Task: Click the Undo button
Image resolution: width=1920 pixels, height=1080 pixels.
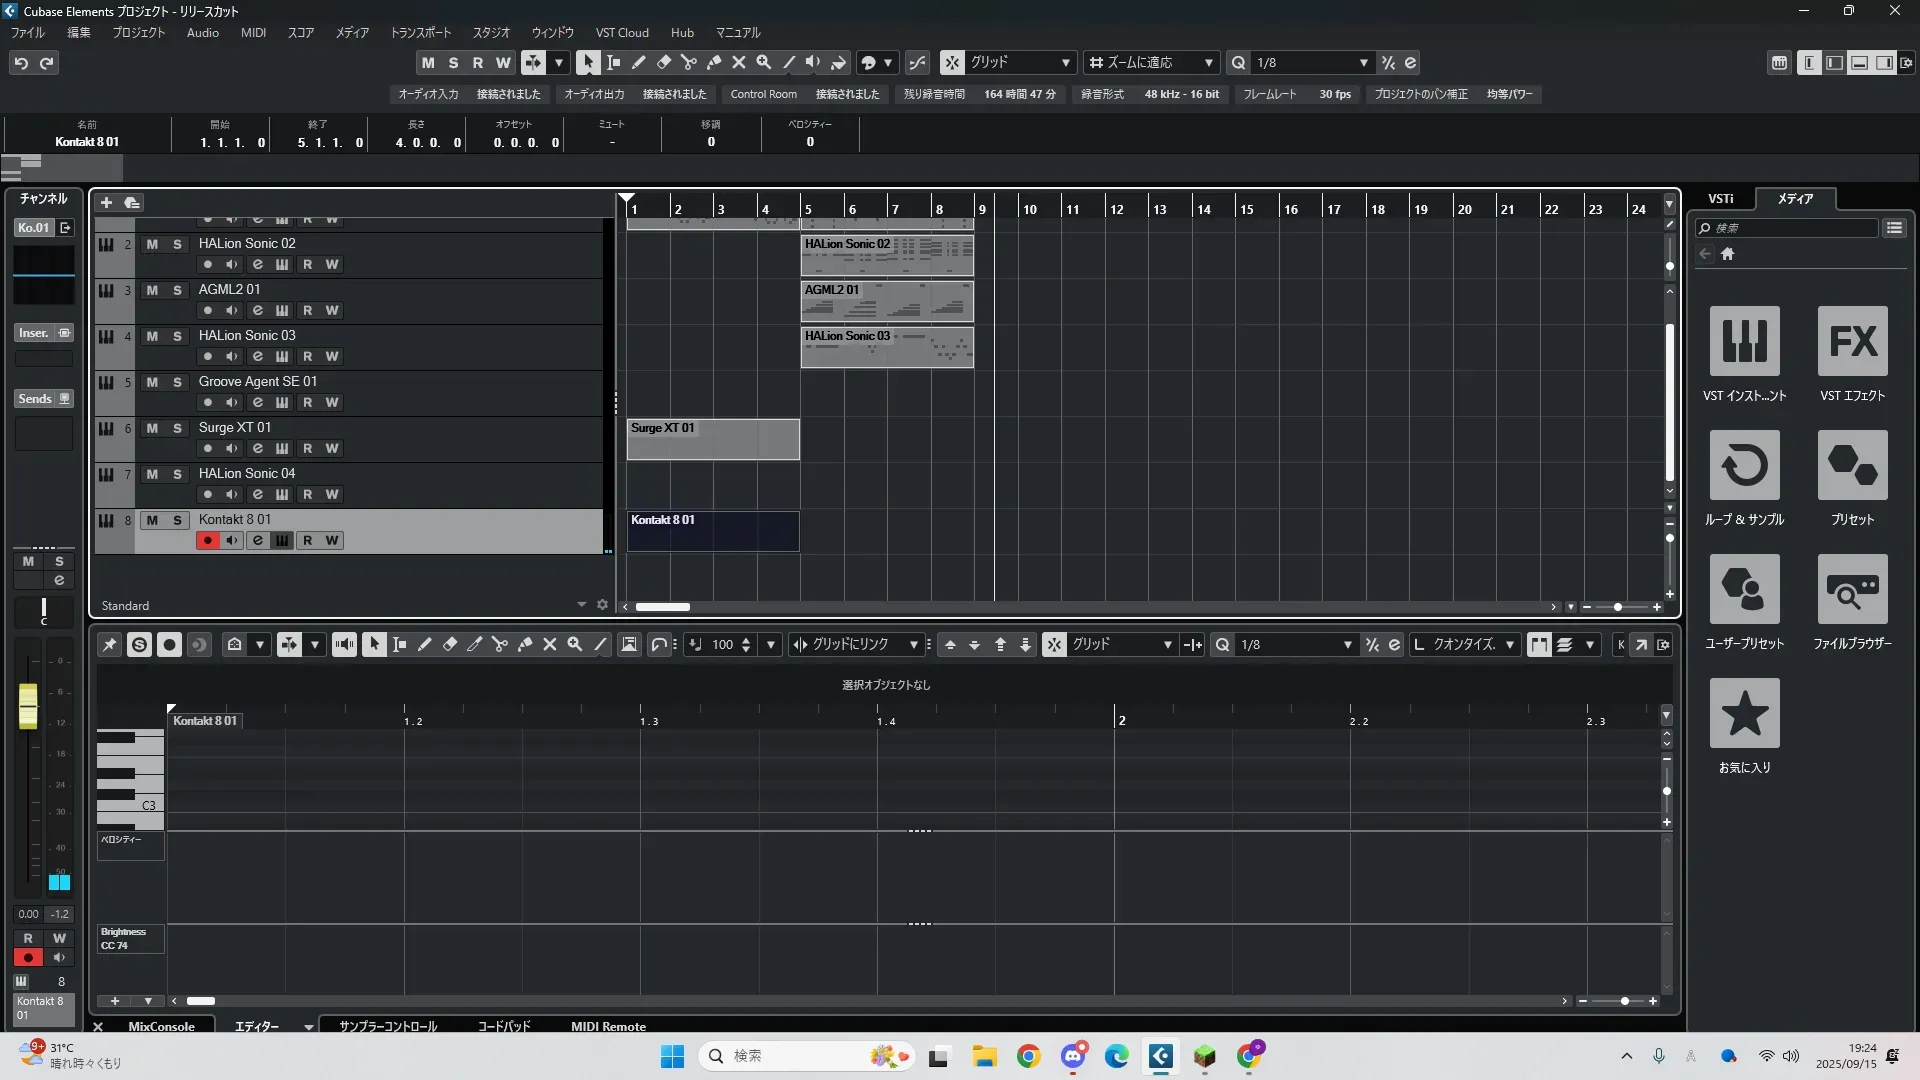Action: (x=21, y=63)
